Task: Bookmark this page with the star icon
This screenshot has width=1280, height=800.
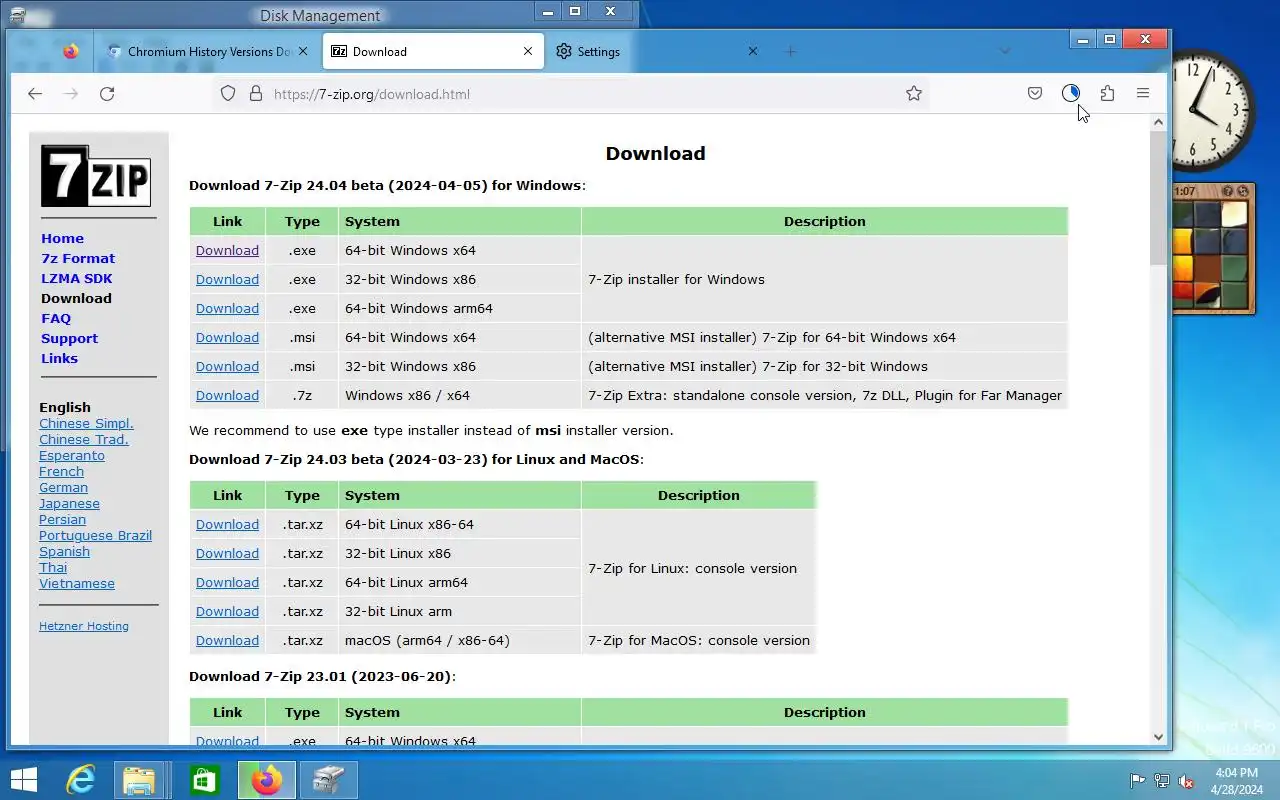Action: (x=914, y=93)
